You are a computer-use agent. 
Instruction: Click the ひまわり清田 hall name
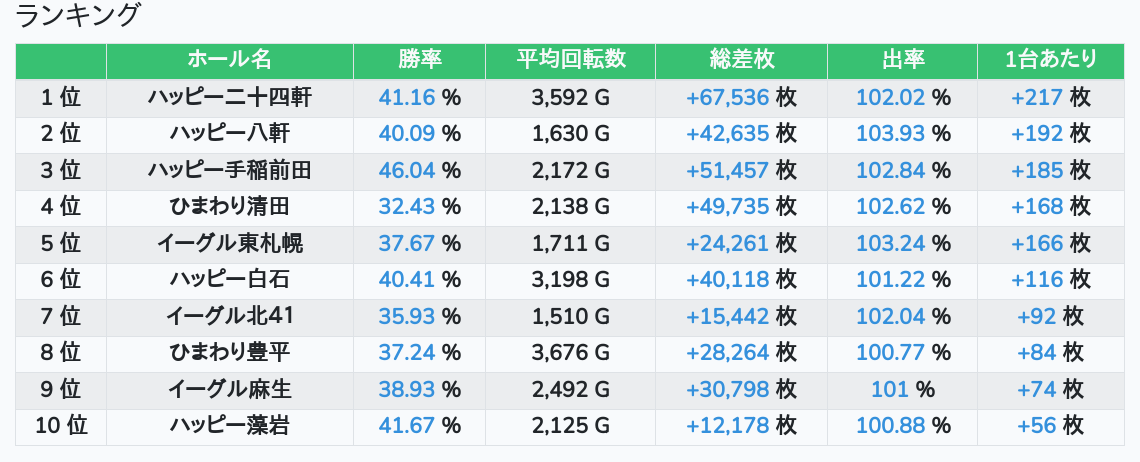tap(229, 207)
